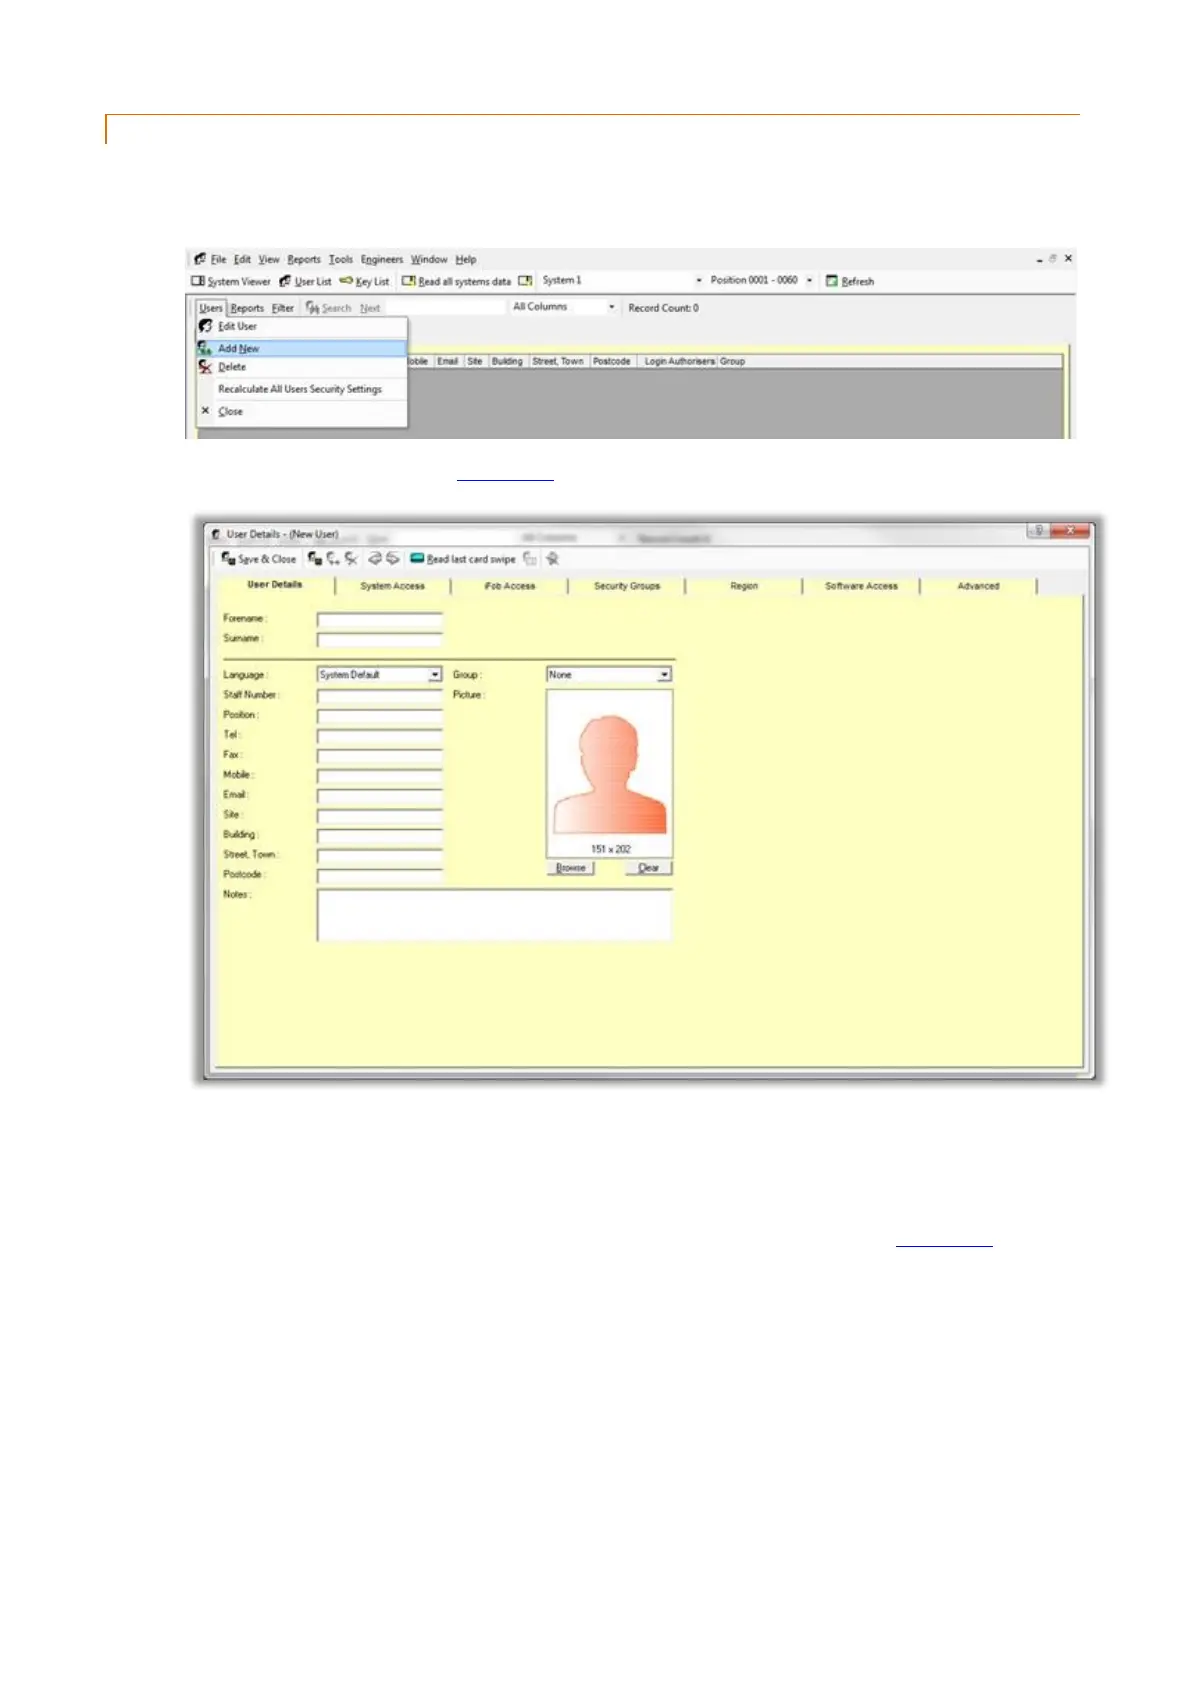Click the Browse picture button
Screen dimensions: 1191x1684
571,868
